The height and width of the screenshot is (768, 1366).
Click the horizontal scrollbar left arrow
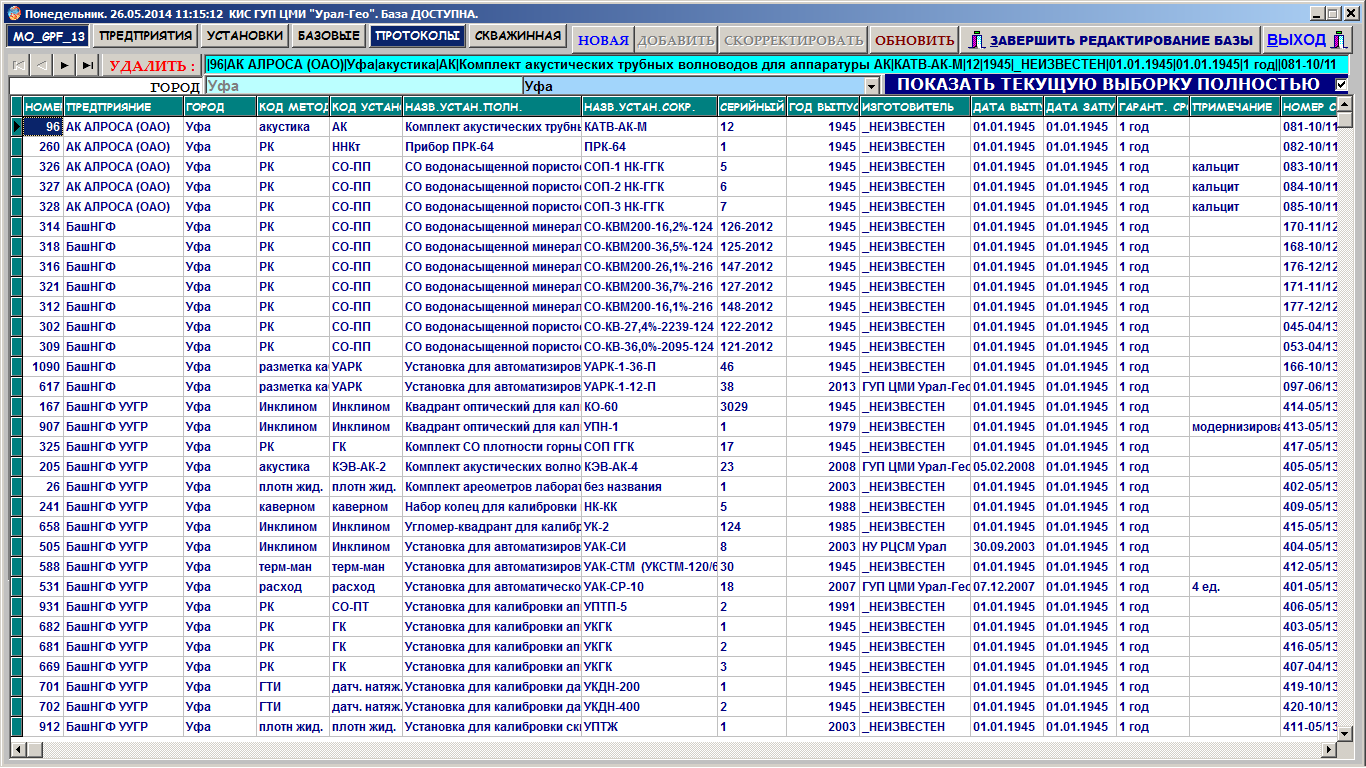coord(17,749)
